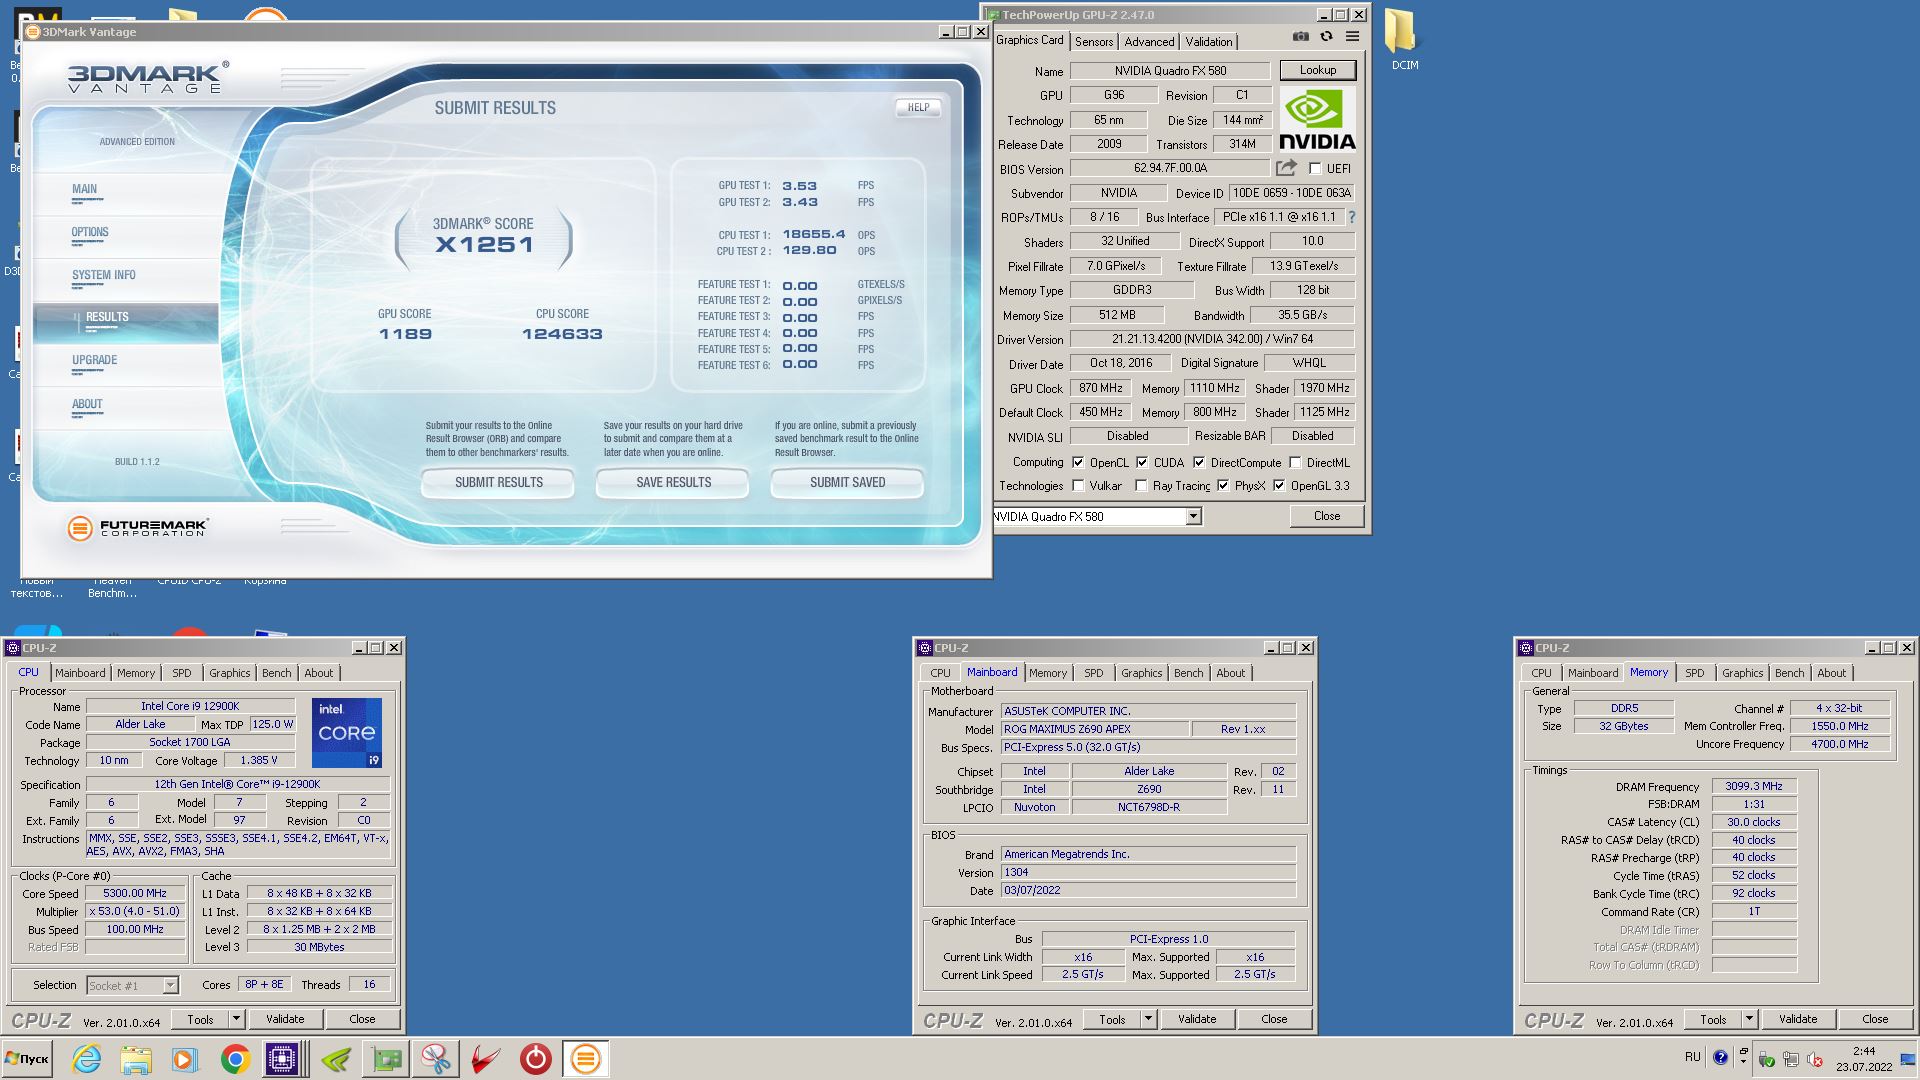Click the Intel Core i9 logo in CPU-Z
The width and height of the screenshot is (1920, 1080).
346,733
